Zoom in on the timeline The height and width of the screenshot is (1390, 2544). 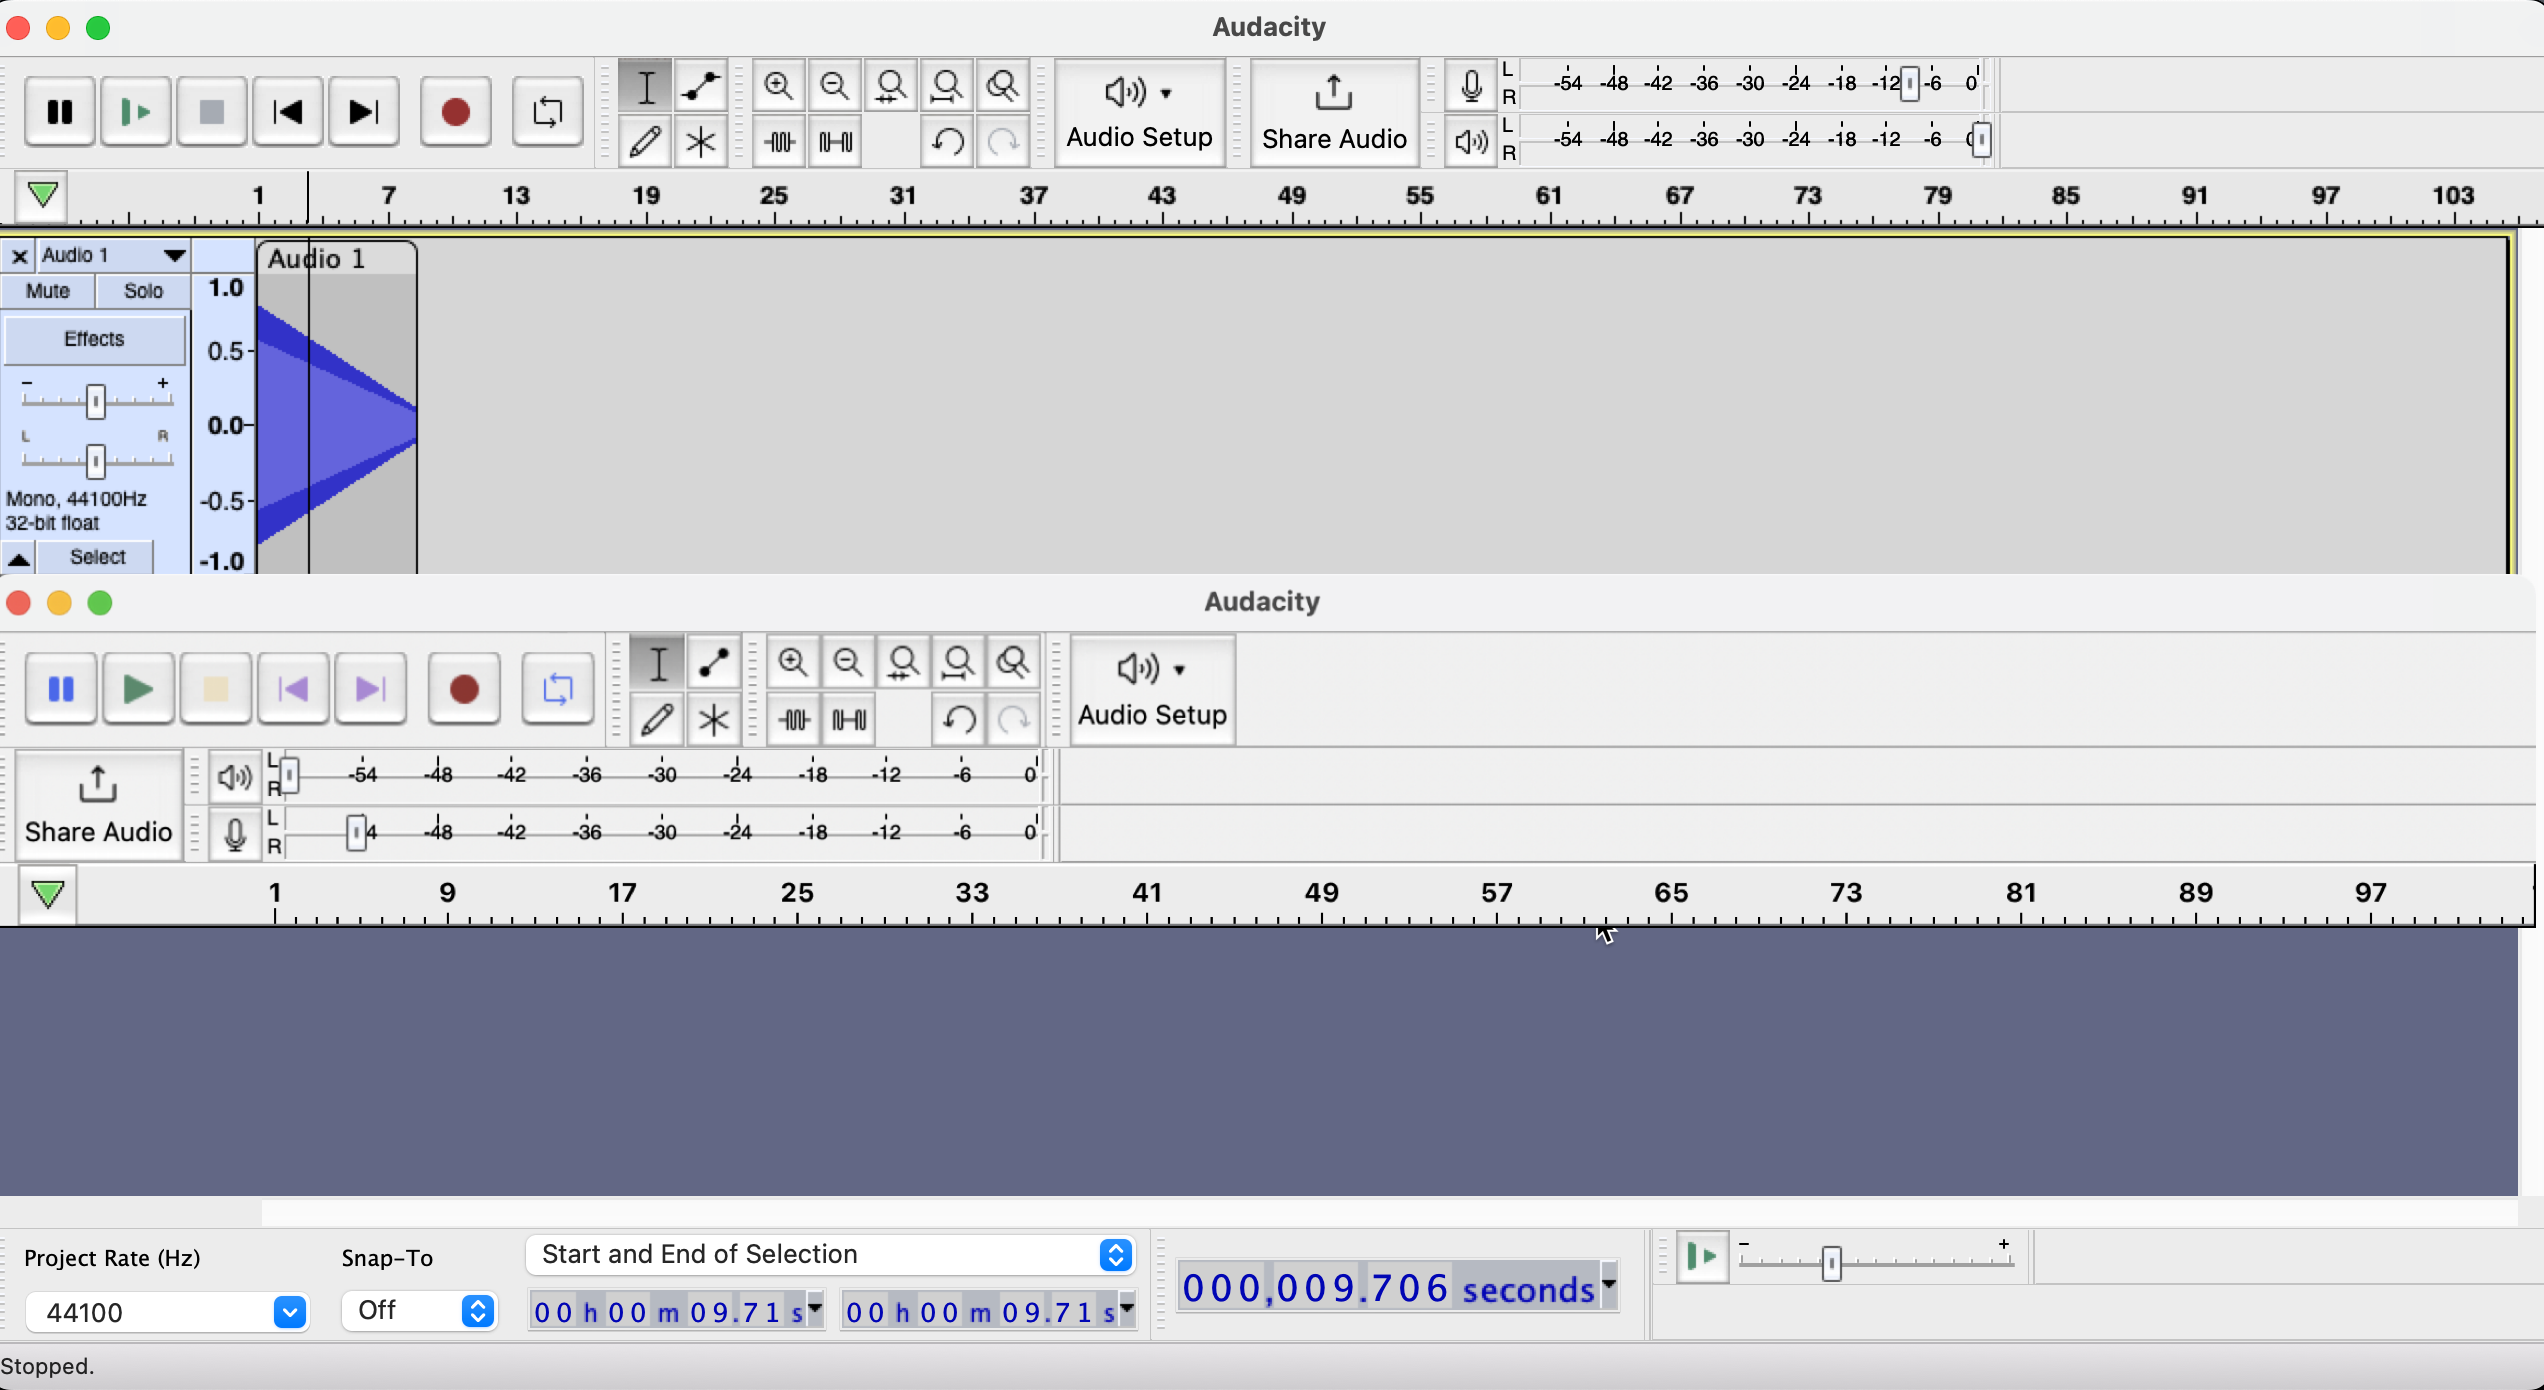[779, 86]
